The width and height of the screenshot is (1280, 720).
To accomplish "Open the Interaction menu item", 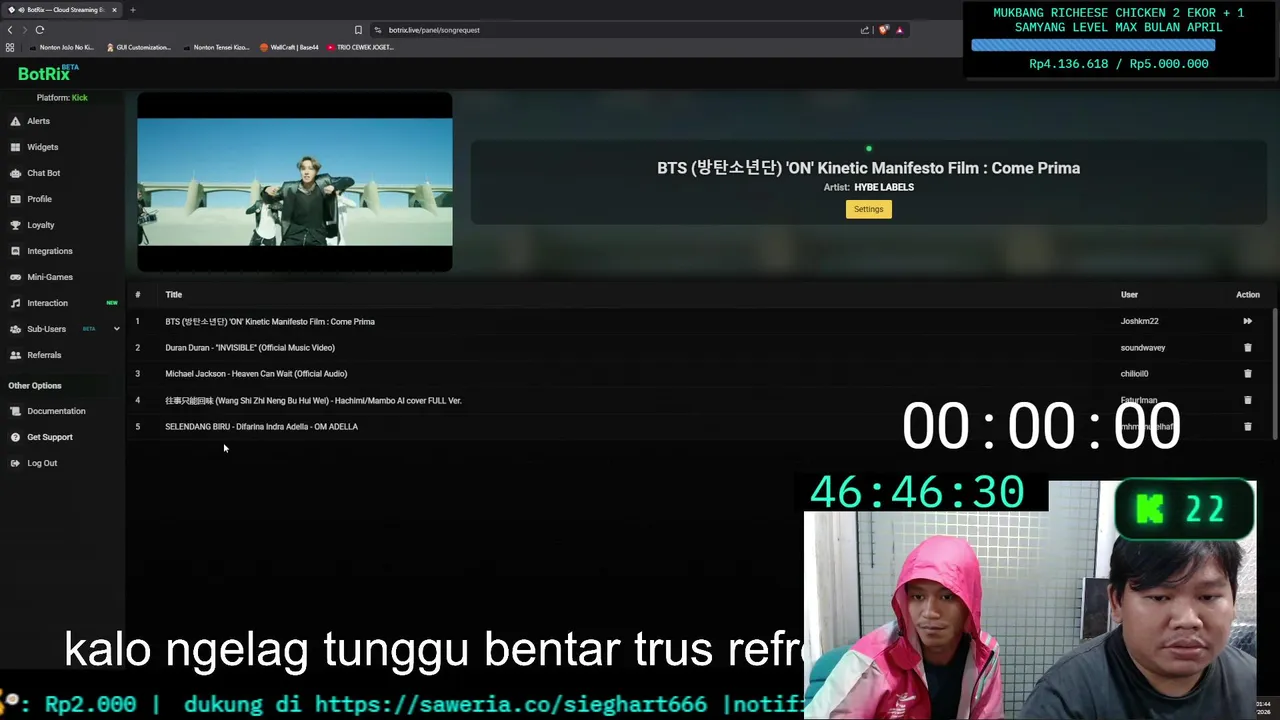I will click(48, 303).
